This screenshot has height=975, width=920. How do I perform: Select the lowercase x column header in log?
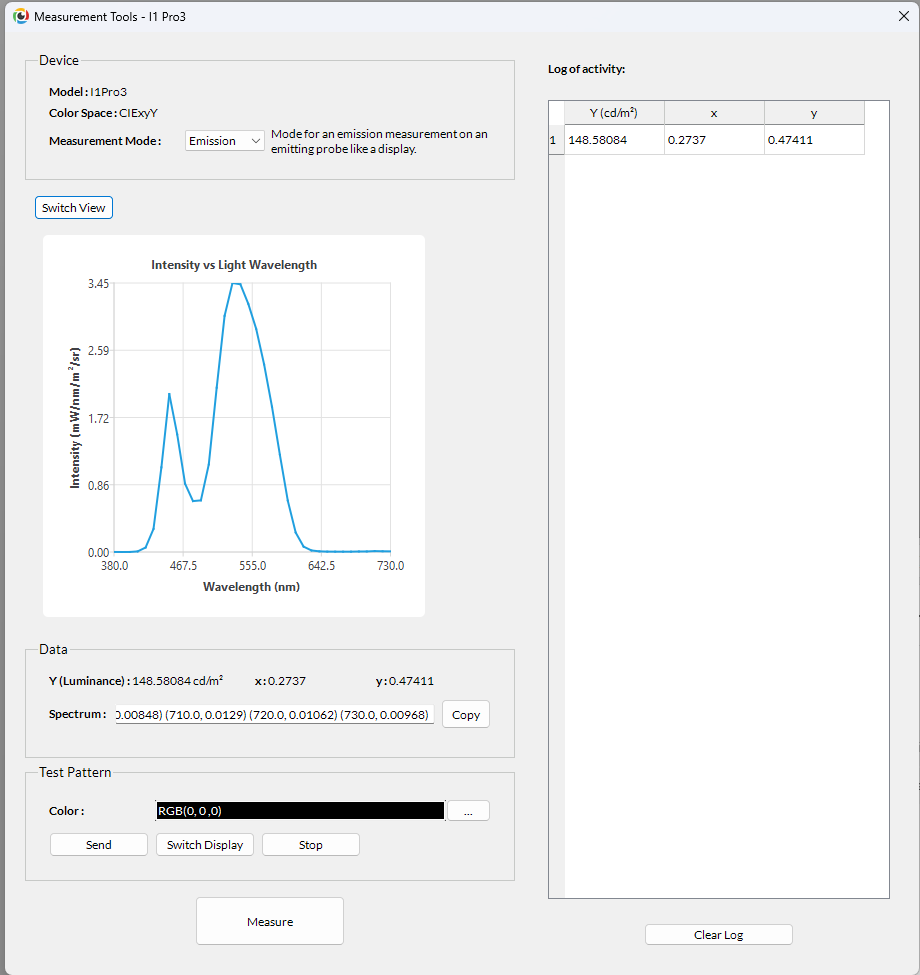714,113
